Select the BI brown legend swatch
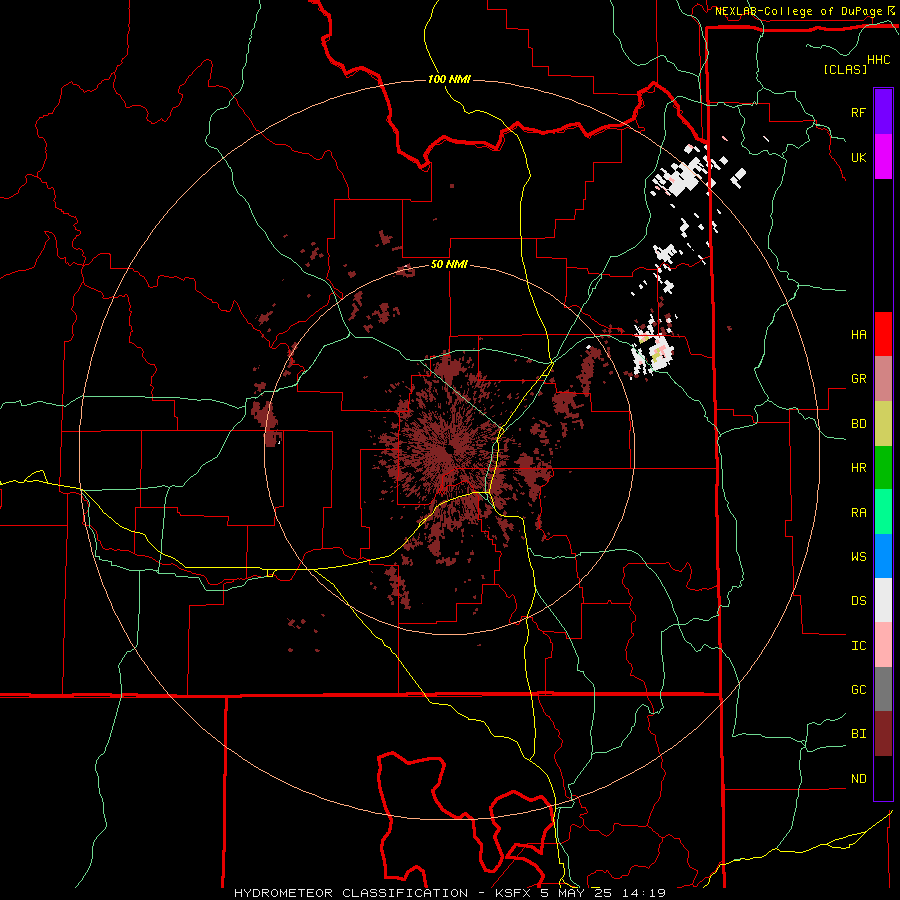The width and height of the screenshot is (900, 900). [883, 734]
